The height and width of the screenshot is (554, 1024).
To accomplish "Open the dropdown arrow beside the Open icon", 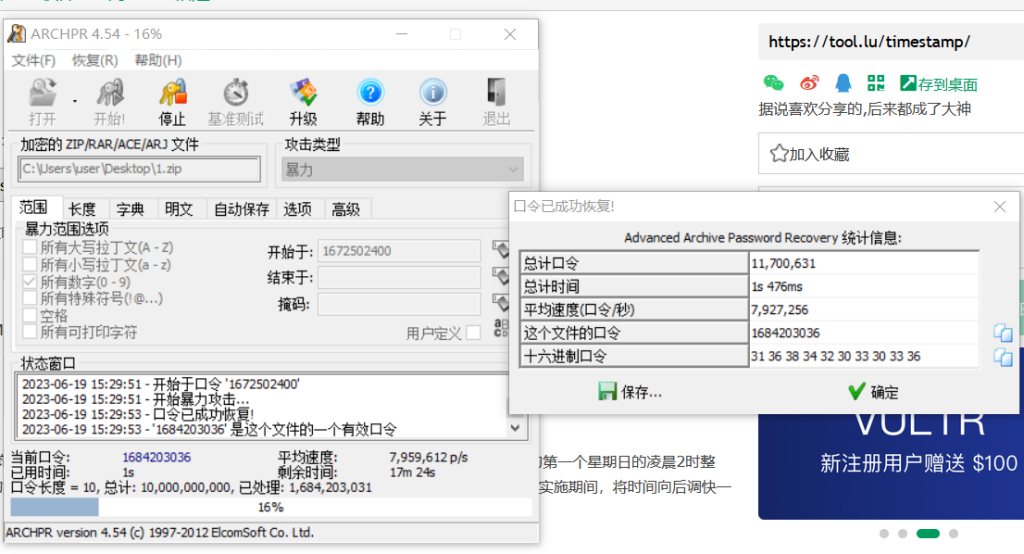I will pos(74,100).
